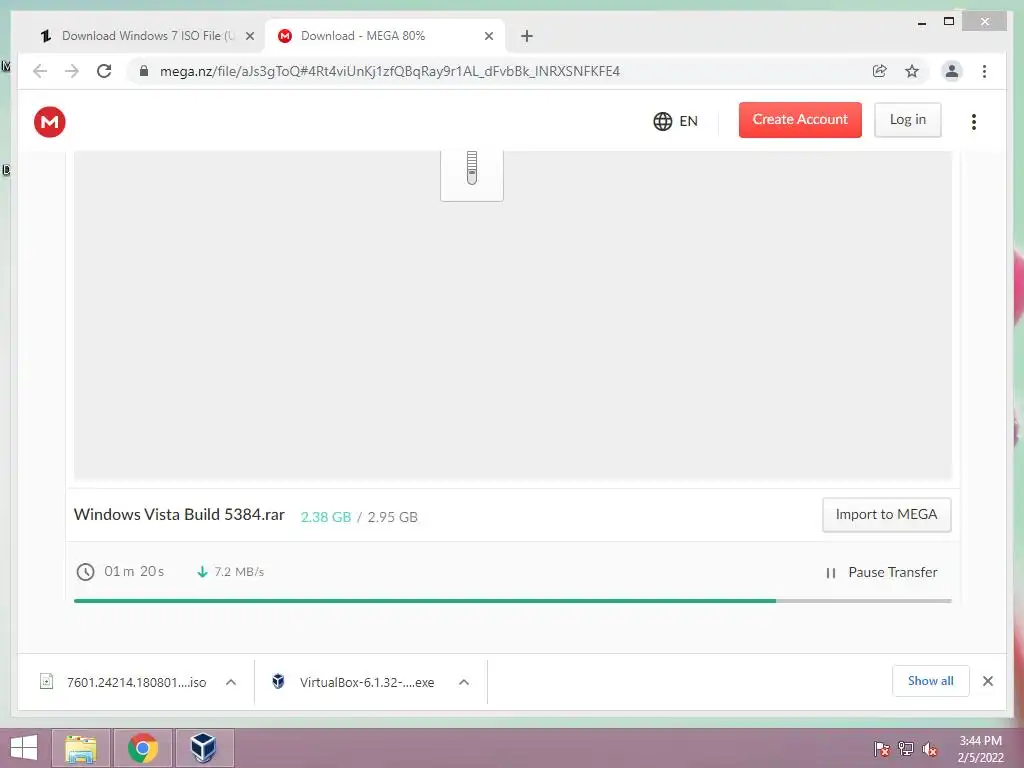Viewport: 1024px width, 768px height.
Task: Reload the MEGA page
Action: pyautogui.click(x=104, y=71)
